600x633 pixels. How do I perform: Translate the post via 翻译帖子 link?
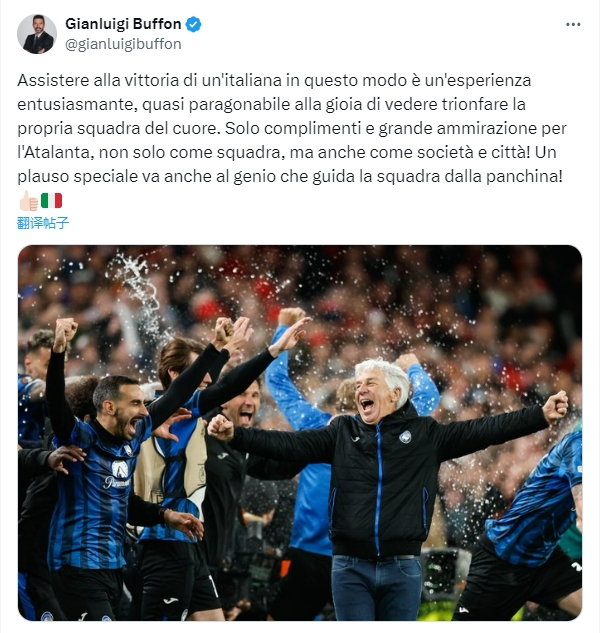tap(43, 223)
